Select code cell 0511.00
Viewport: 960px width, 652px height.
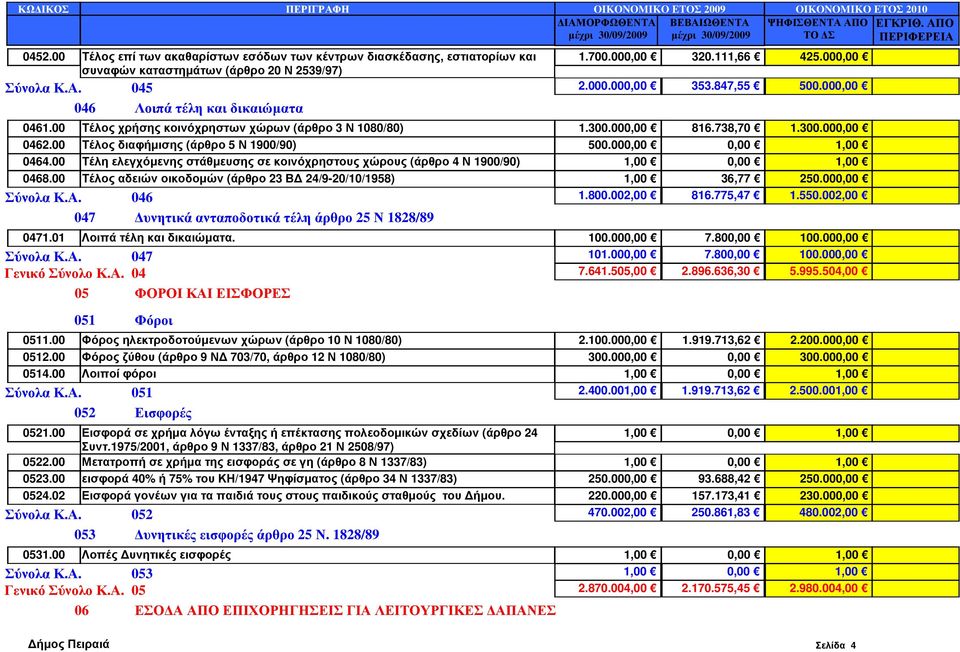point(43,340)
